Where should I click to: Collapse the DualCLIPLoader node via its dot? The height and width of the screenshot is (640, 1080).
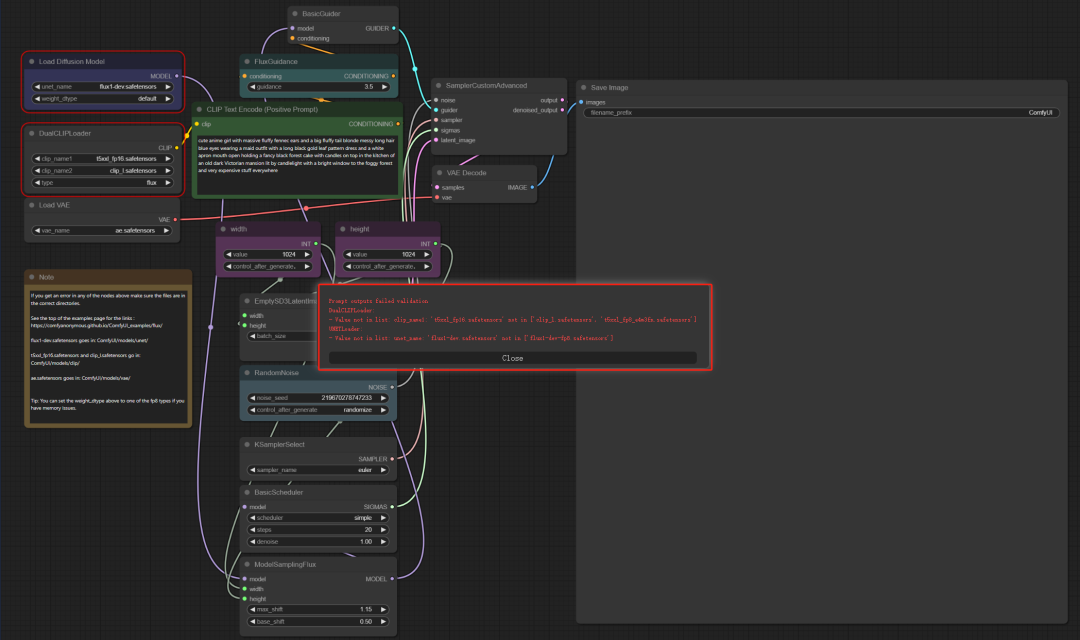pos(32,133)
